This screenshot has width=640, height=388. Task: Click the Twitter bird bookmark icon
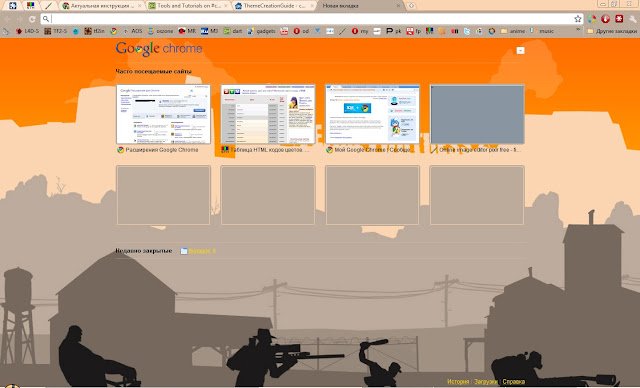click(x=467, y=31)
